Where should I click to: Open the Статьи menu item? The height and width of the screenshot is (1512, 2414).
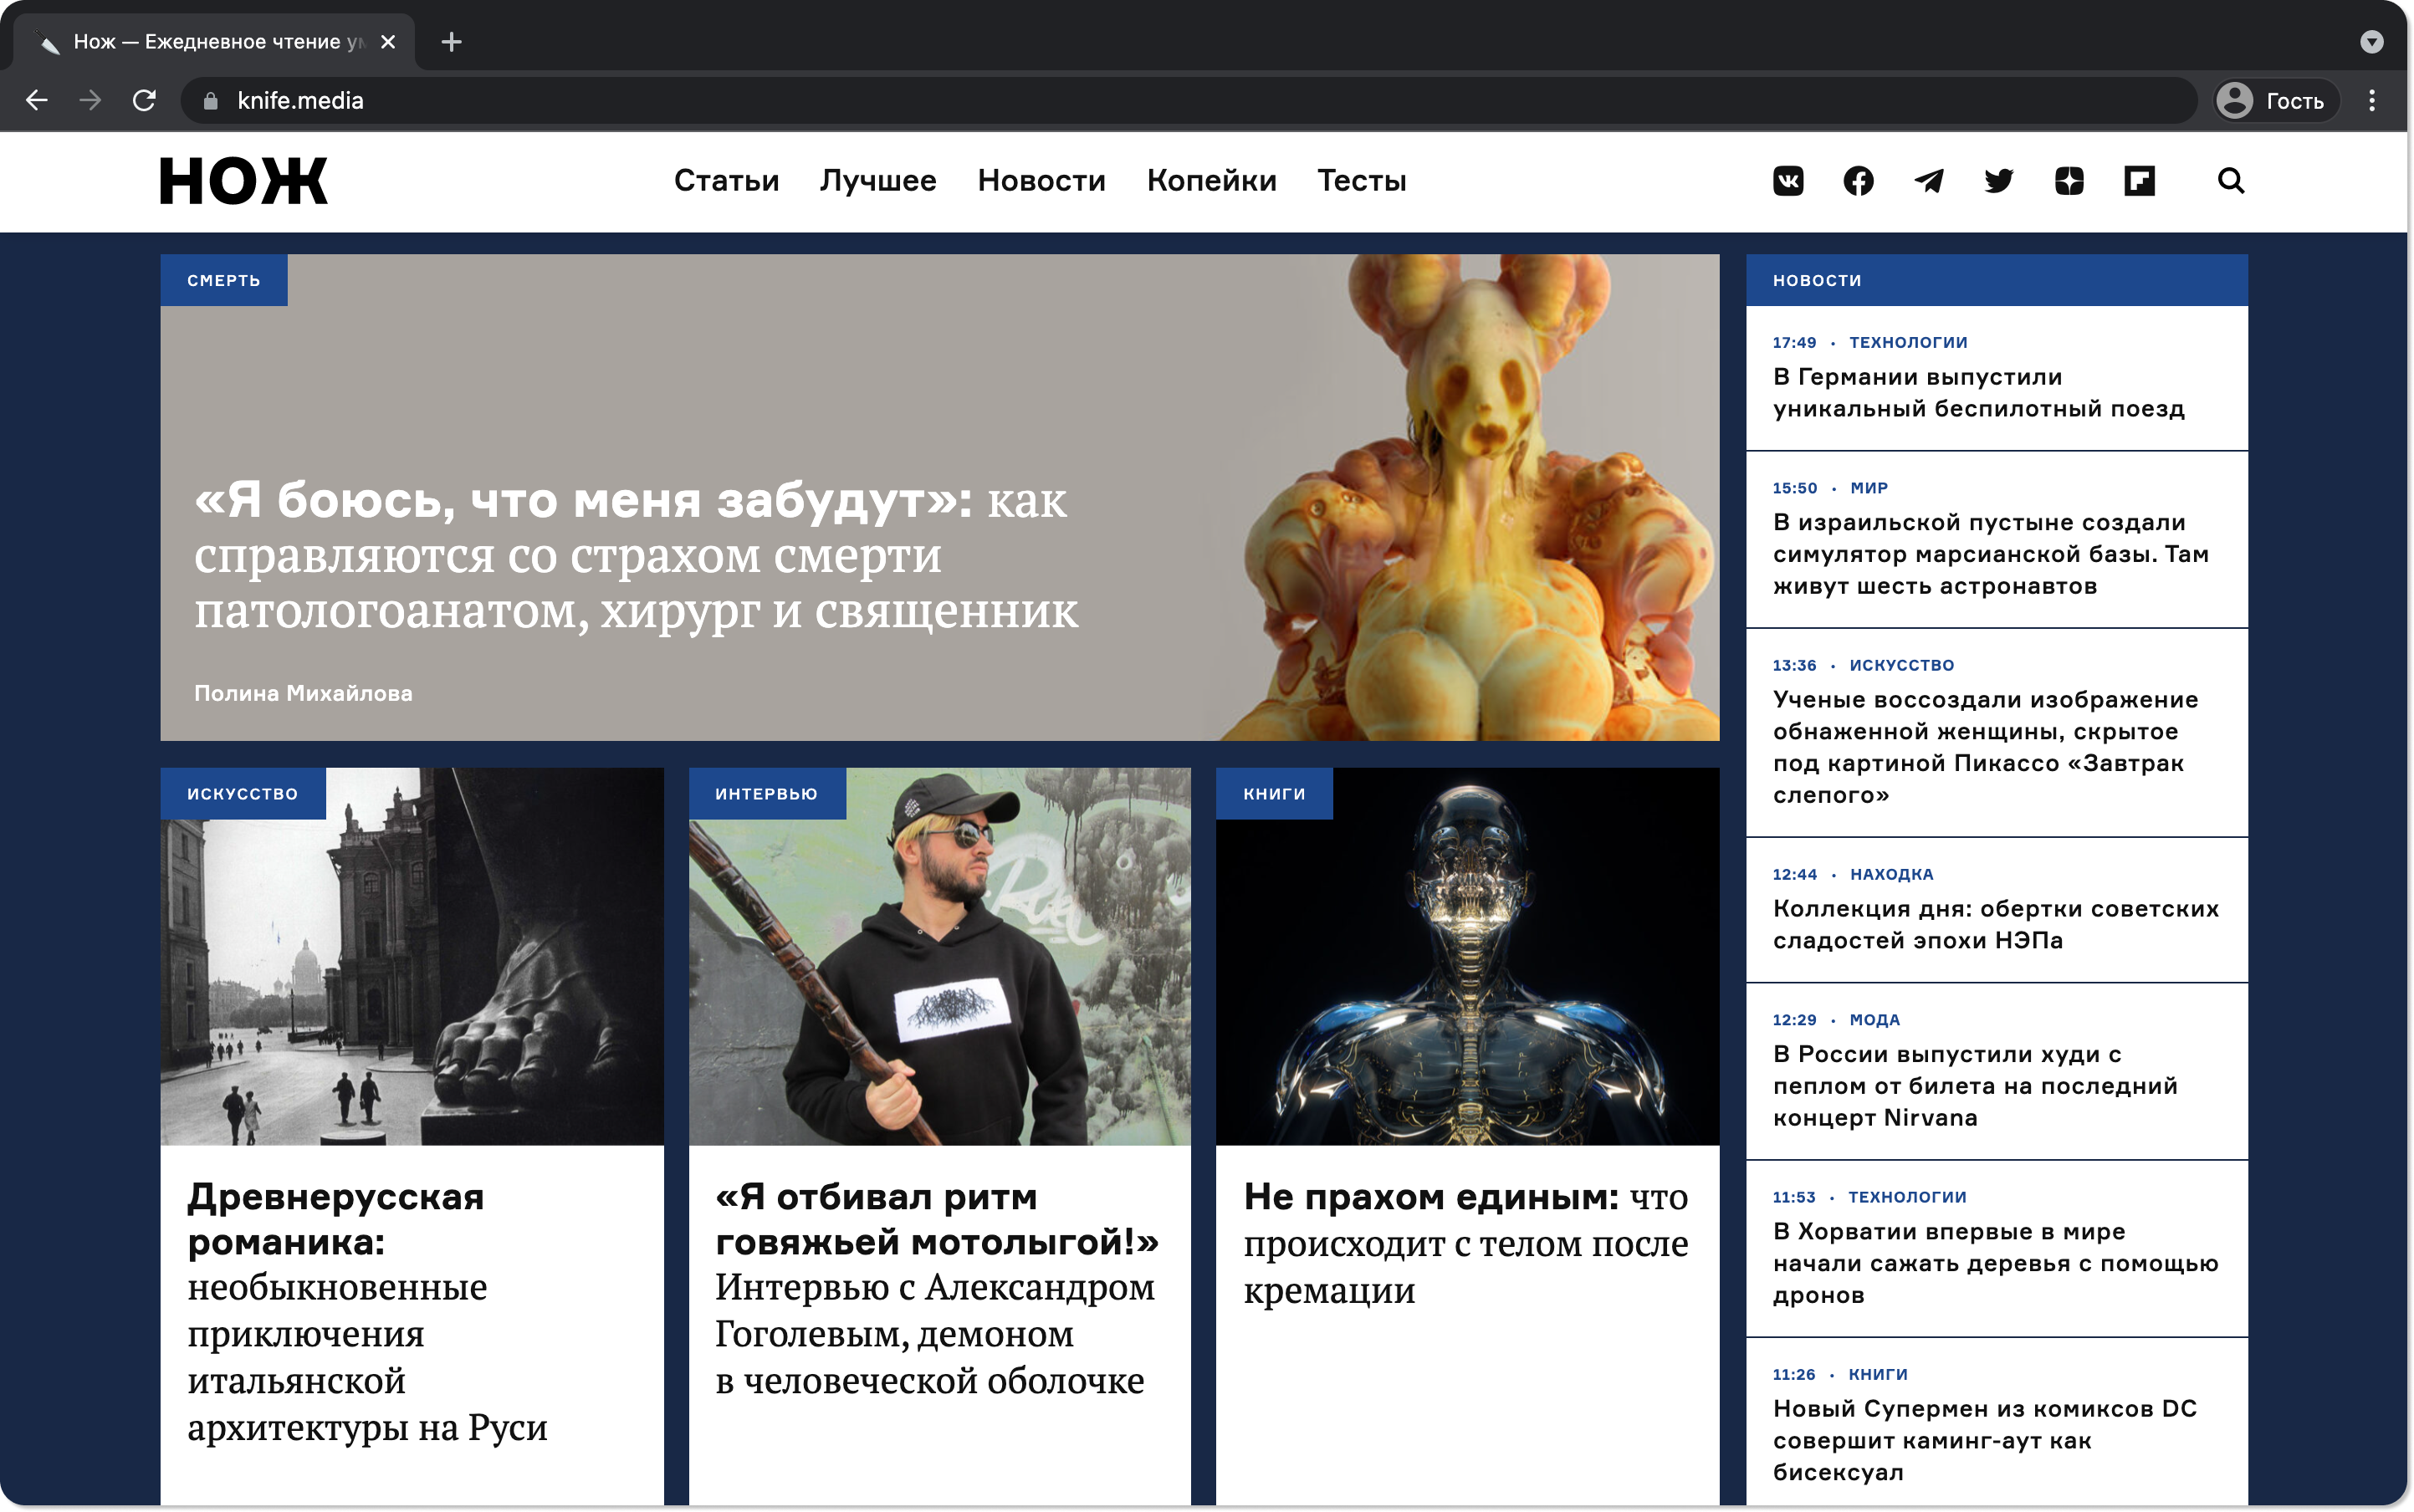[x=726, y=181]
